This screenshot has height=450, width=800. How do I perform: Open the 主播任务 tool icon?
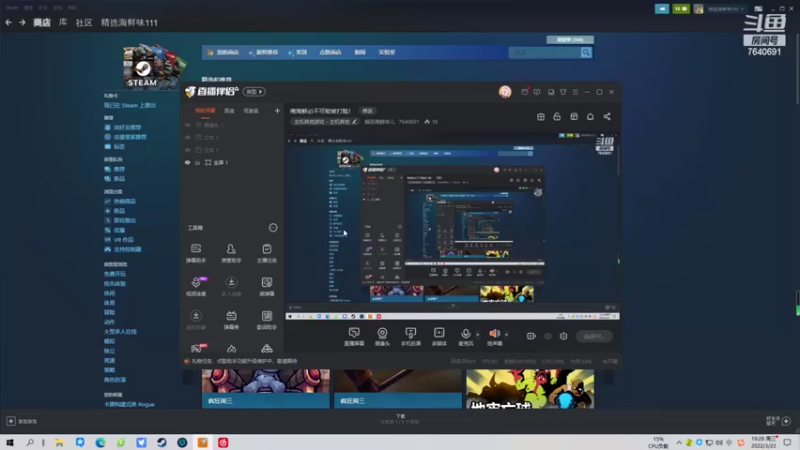[x=266, y=253]
